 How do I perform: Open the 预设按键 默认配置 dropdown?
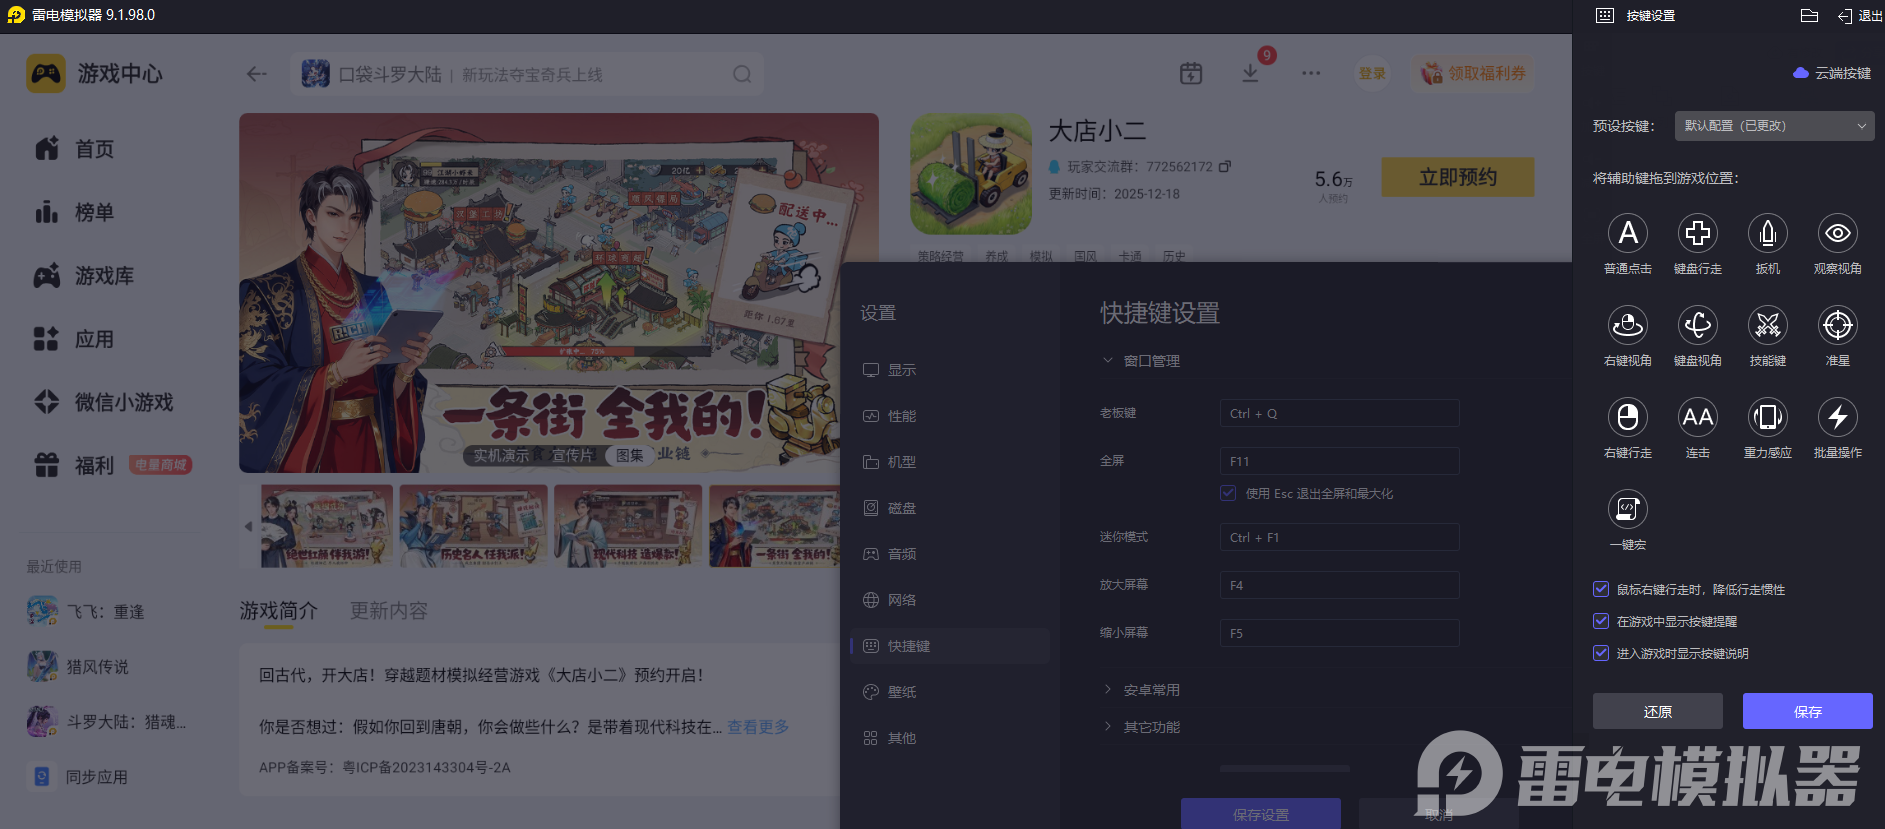tap(1773, 126)
